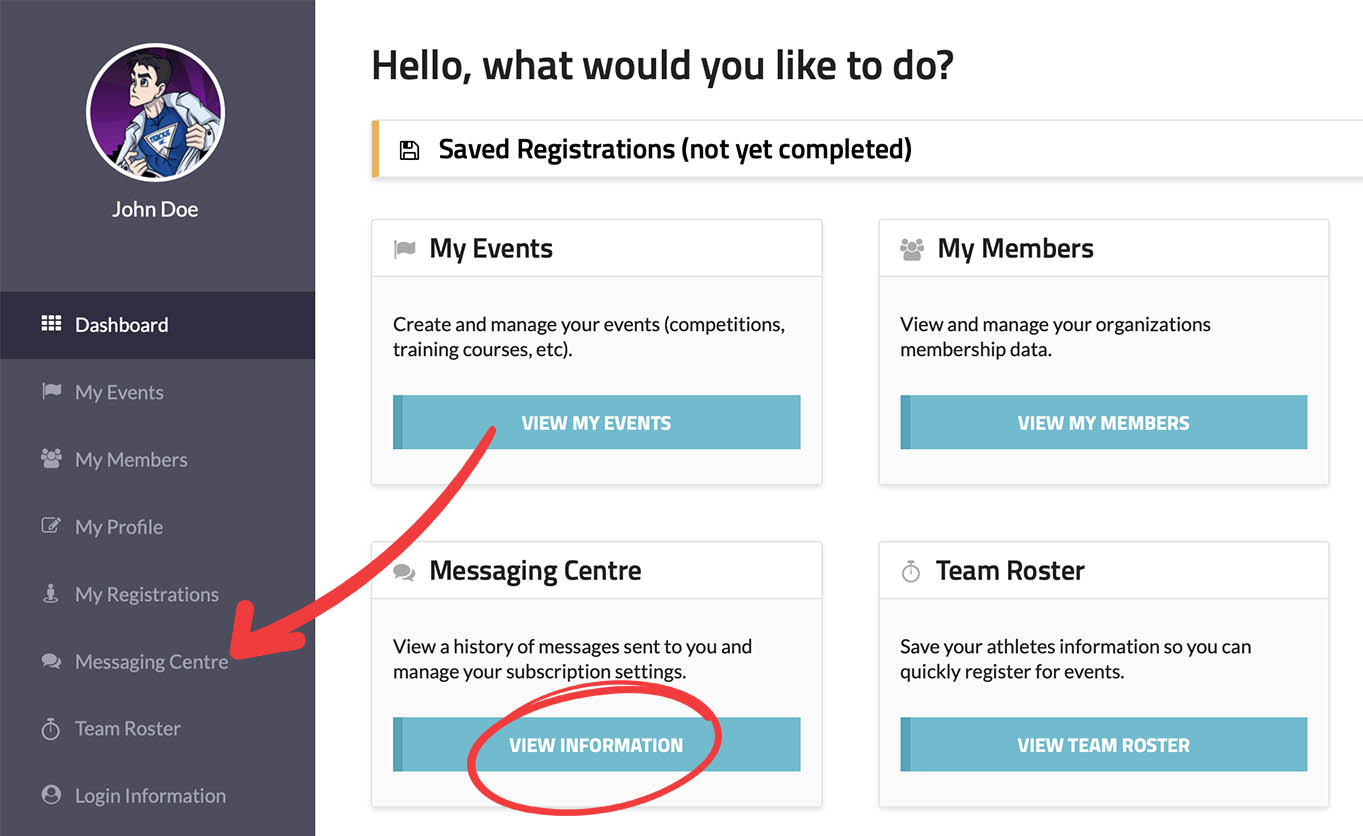The width and height of the screenshot is (1363, 836).
Task: Click the user circle icon beside Login Information
Action: pos(51,796)
